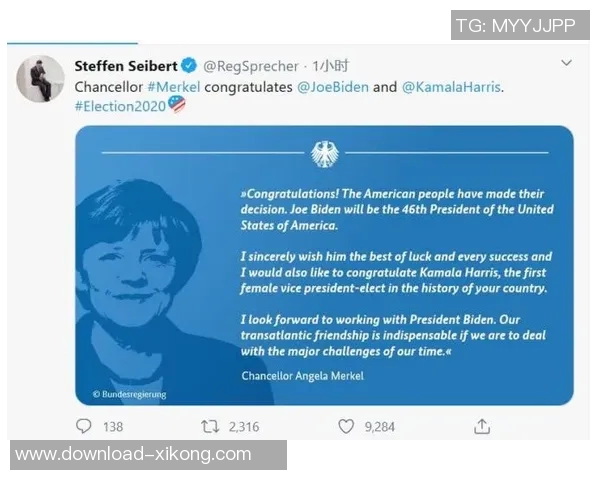Image resolution: width=600 pixels, height=480 pixels.
Task: Click the 2,316 retweets count
Action: click(x=243, y=427)
